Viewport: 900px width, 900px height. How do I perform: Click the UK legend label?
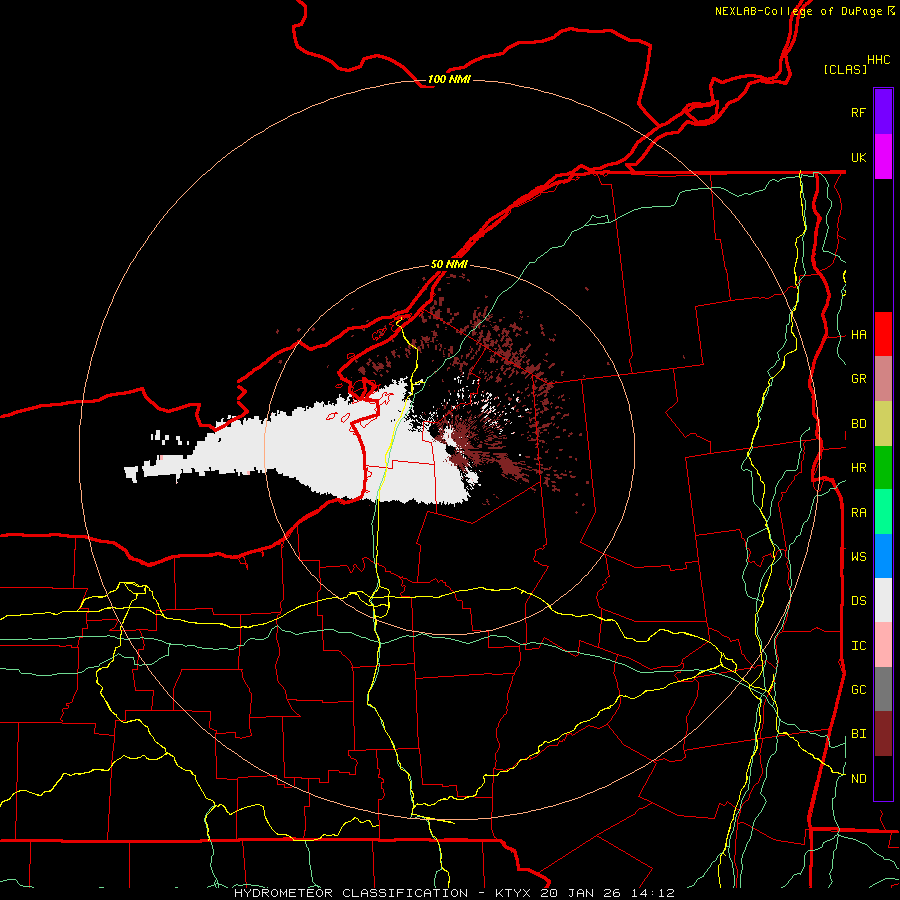point(858,157)
